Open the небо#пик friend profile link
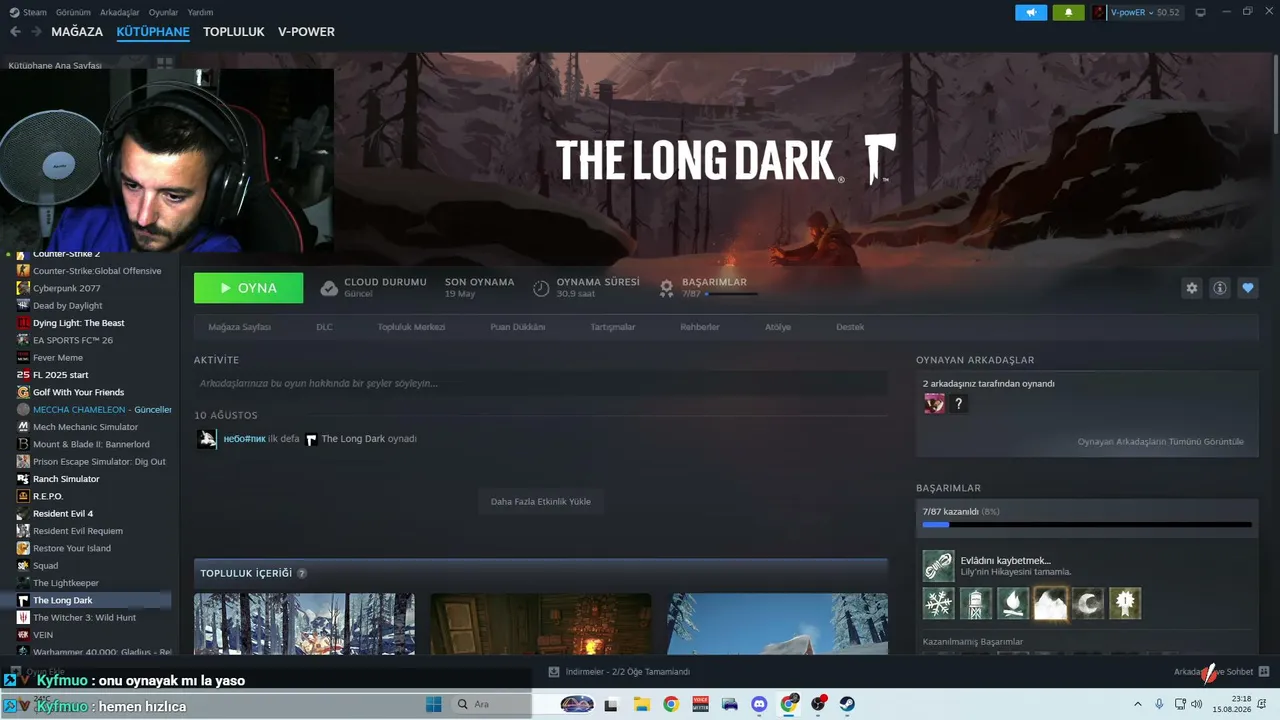 [245, 439]
